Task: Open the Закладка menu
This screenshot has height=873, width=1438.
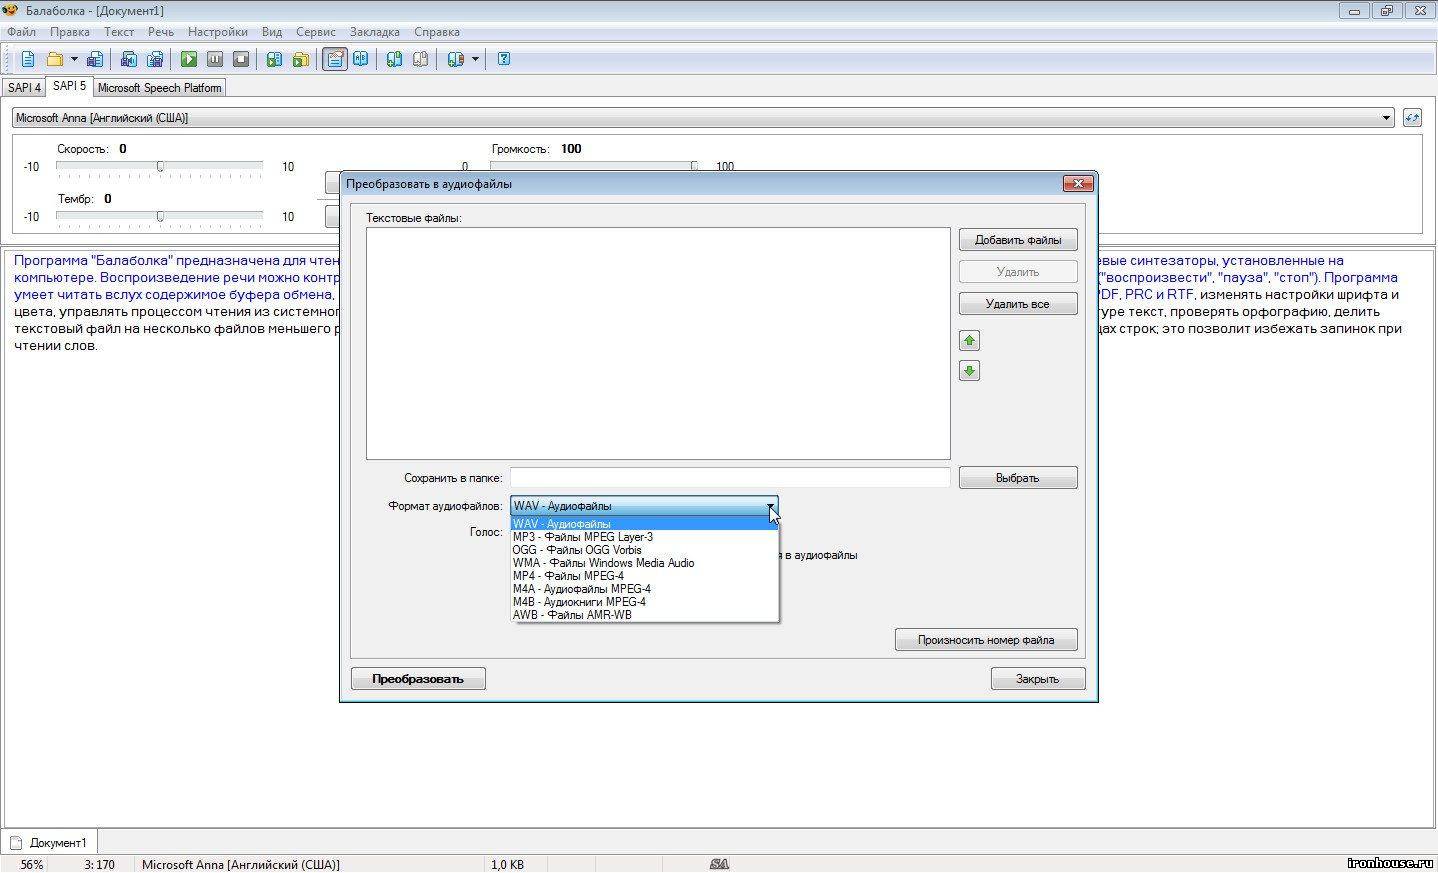Action: 375,32
